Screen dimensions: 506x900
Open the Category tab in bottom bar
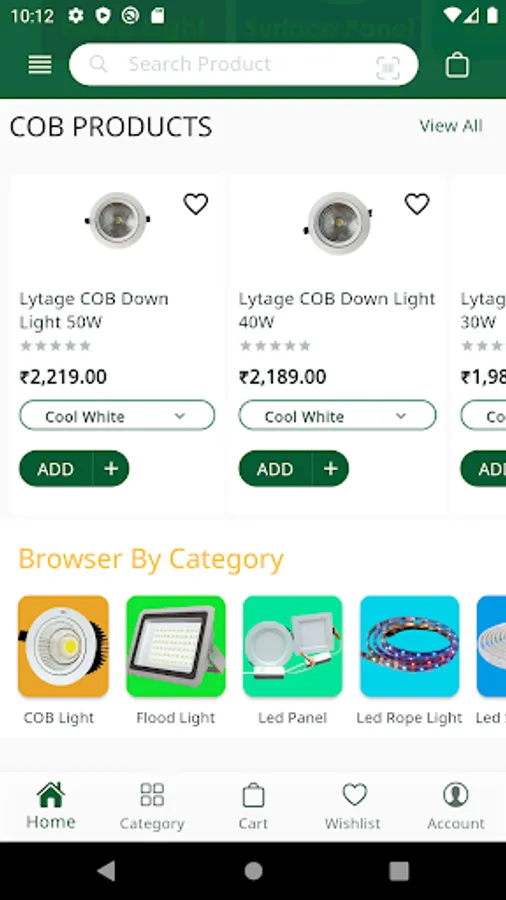152,806
